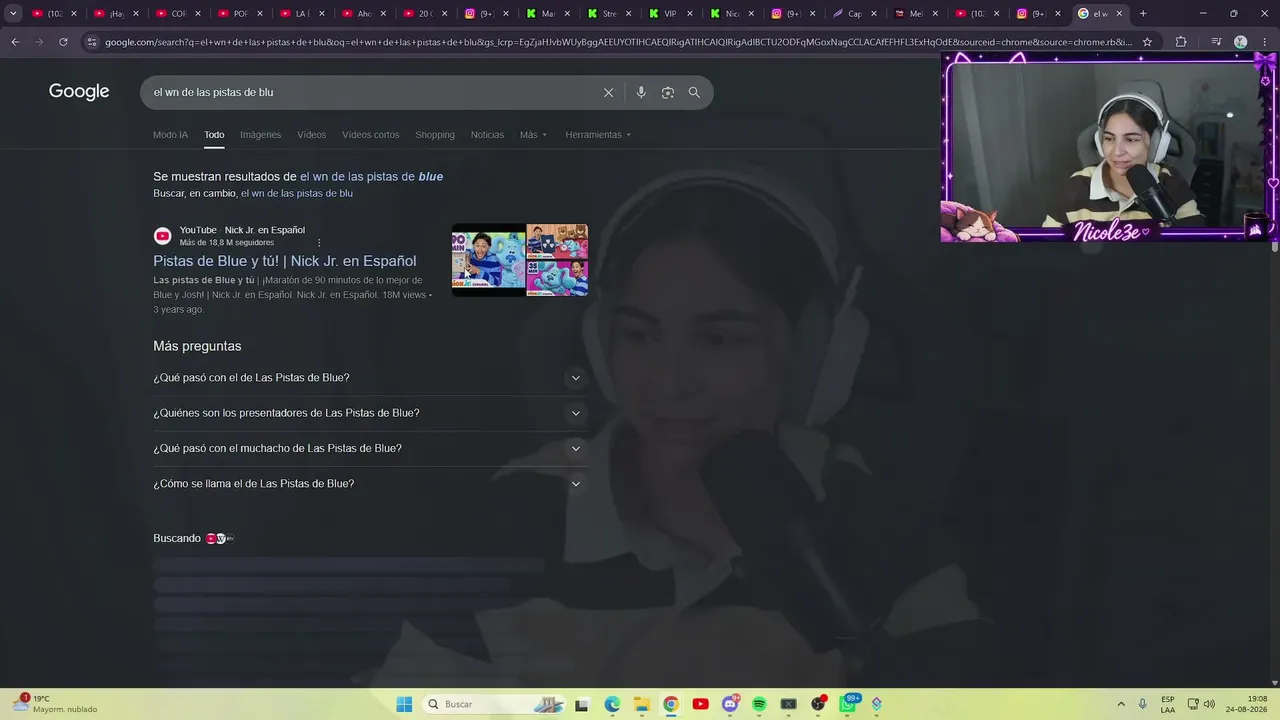Open the Chrome three-dot menu
Screen dimensions: 1280x720
point(1264,42)
